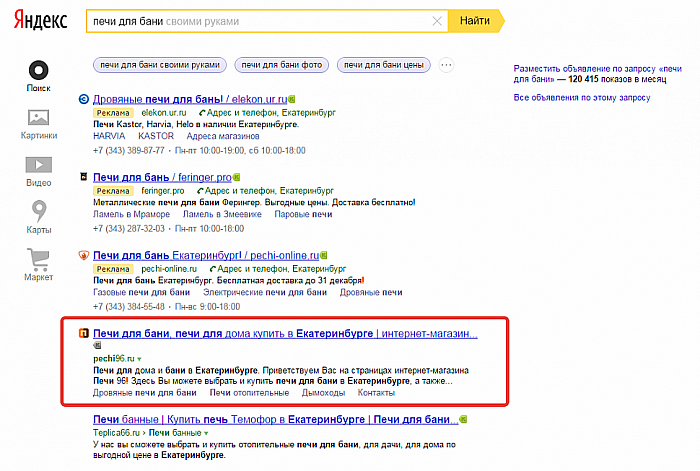Click phone number +7 (343) 389-87-77
The height and width of the screenshot is (471, 700).
pyautogui.click(x=129, y=150)
